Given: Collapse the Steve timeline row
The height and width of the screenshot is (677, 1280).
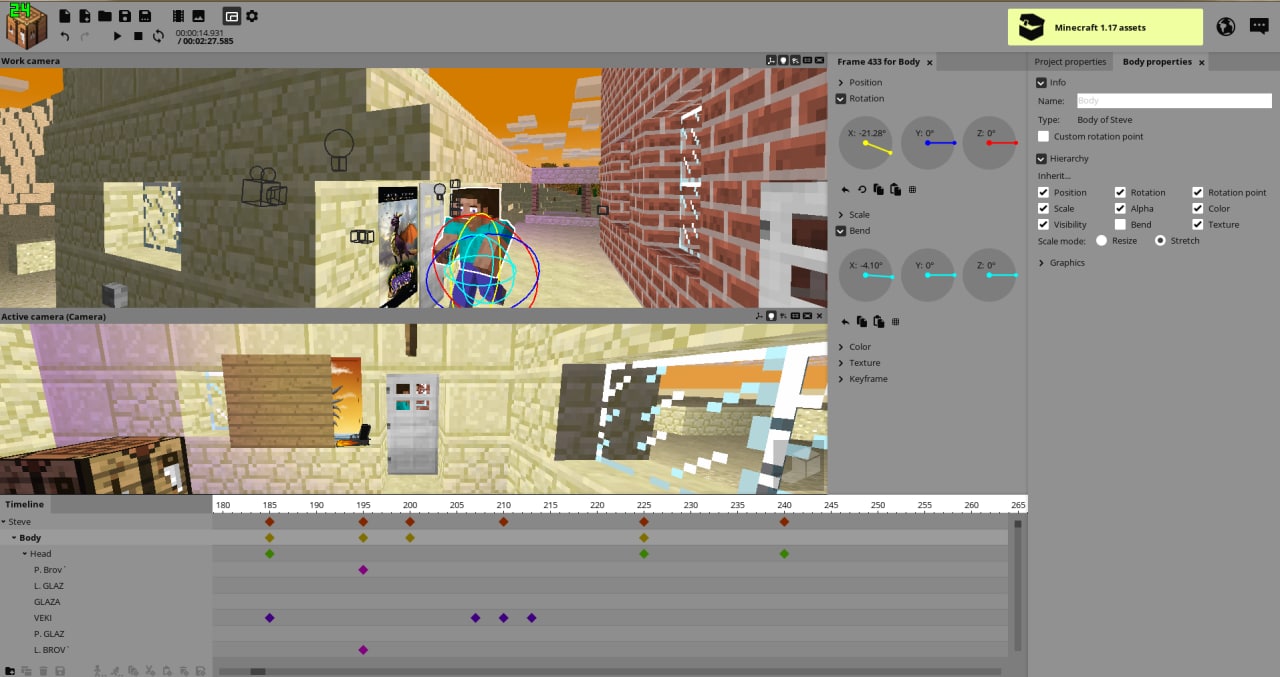Looking at the screenshot, I should [3, 521].
